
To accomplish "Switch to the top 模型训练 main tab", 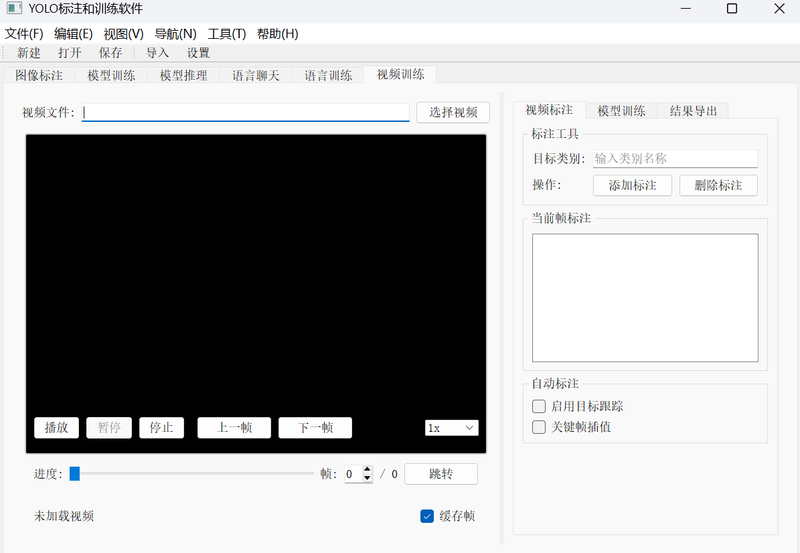I will click(x=111, y=76).
